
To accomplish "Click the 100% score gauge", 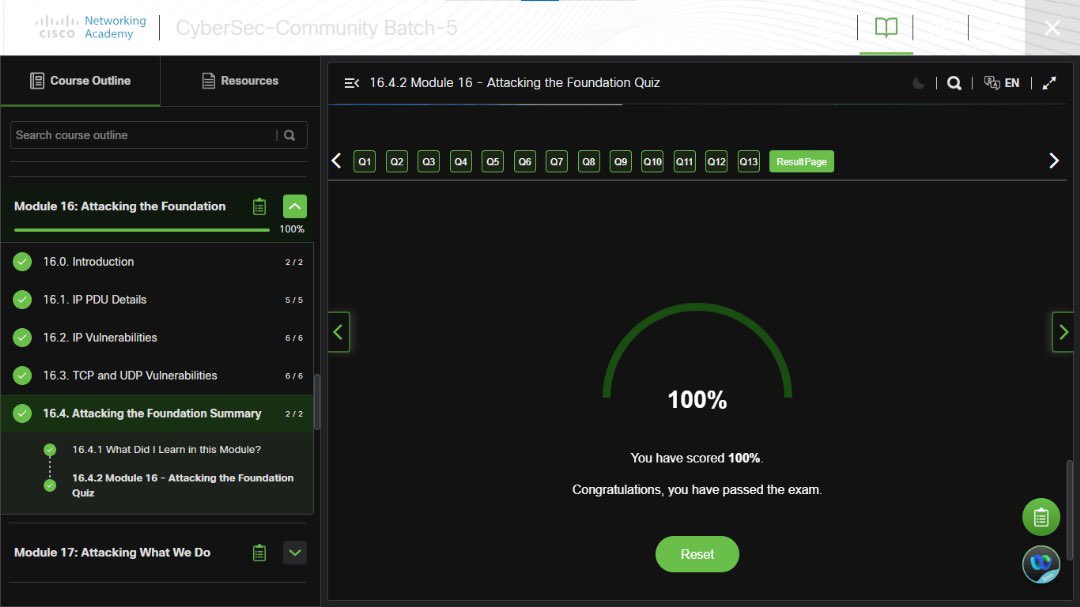I will [697, 358].
